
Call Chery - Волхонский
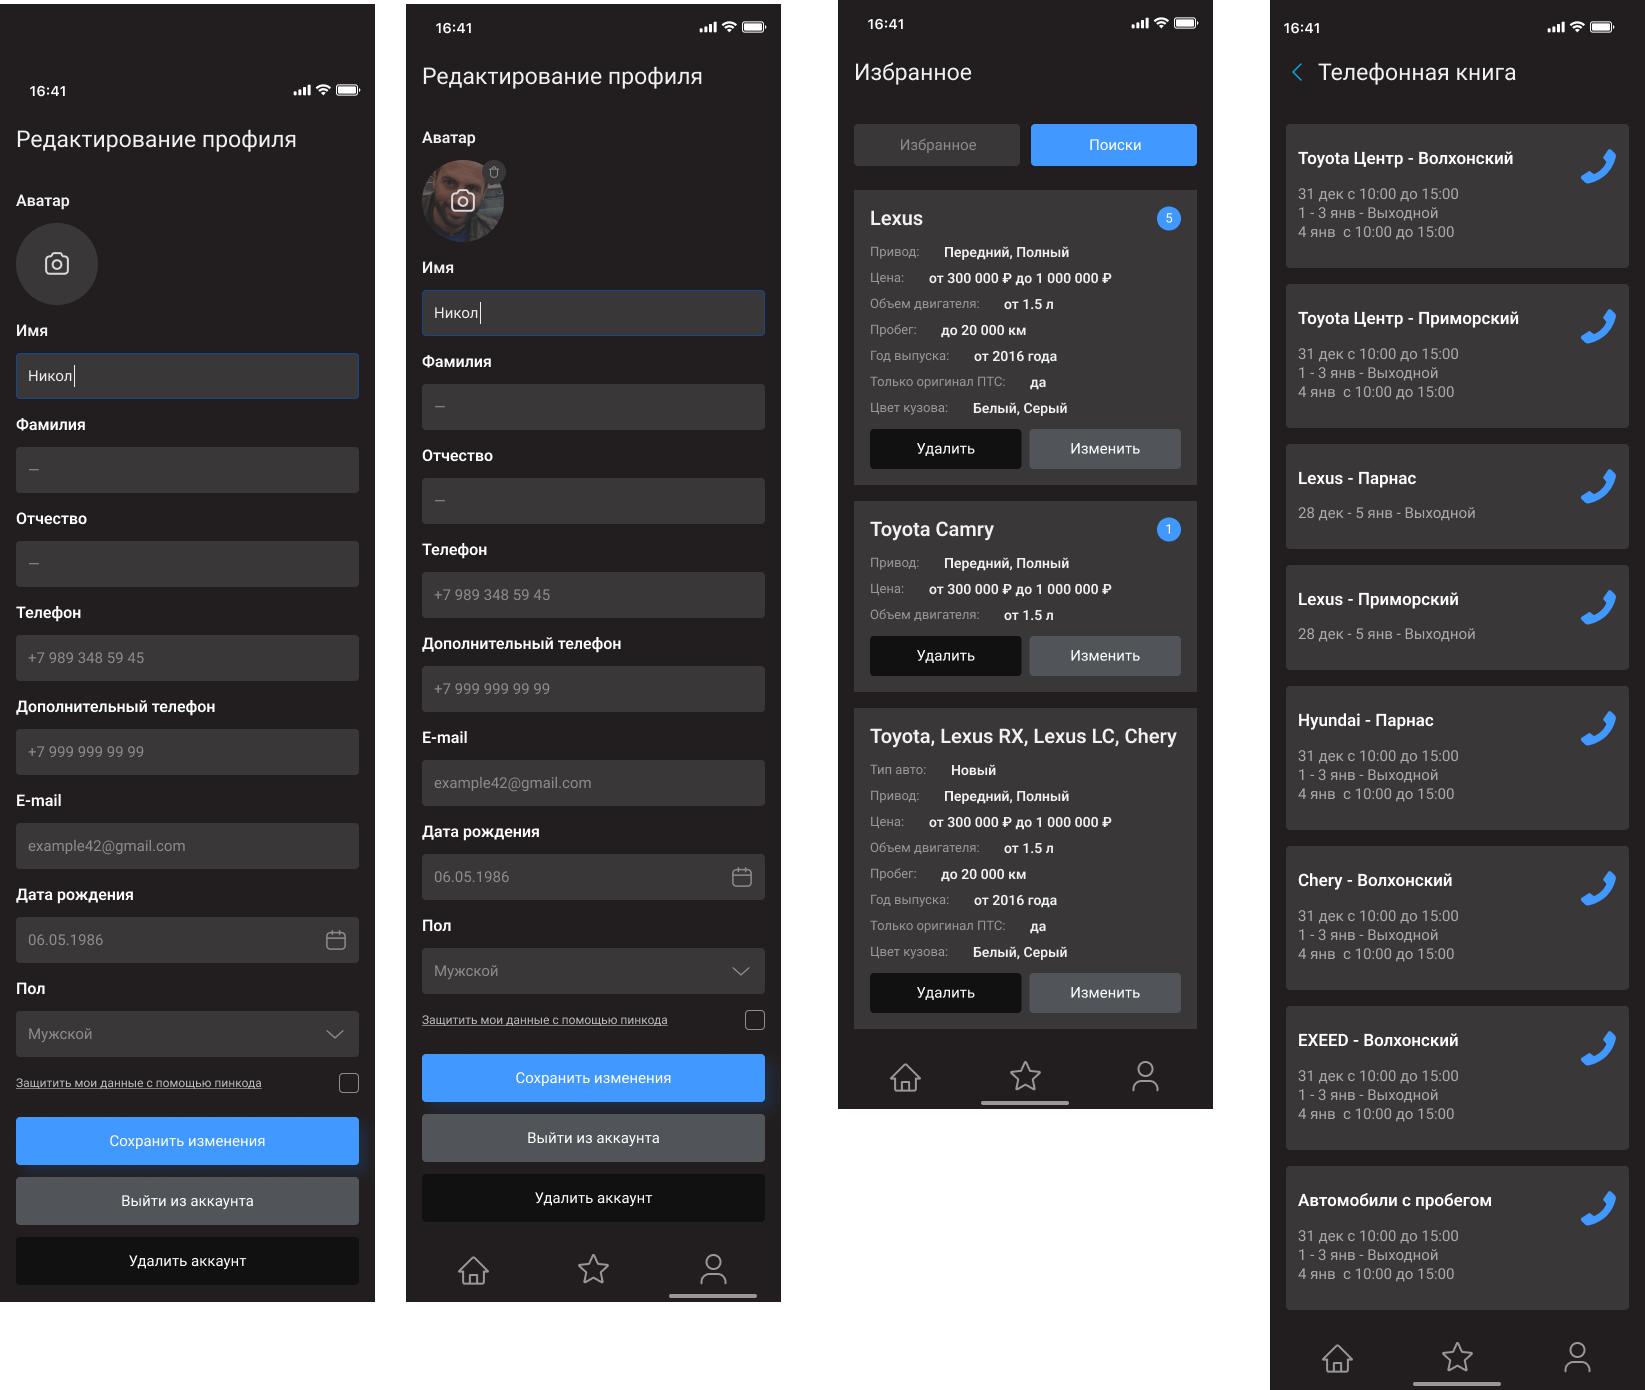tap(1598, 888)
